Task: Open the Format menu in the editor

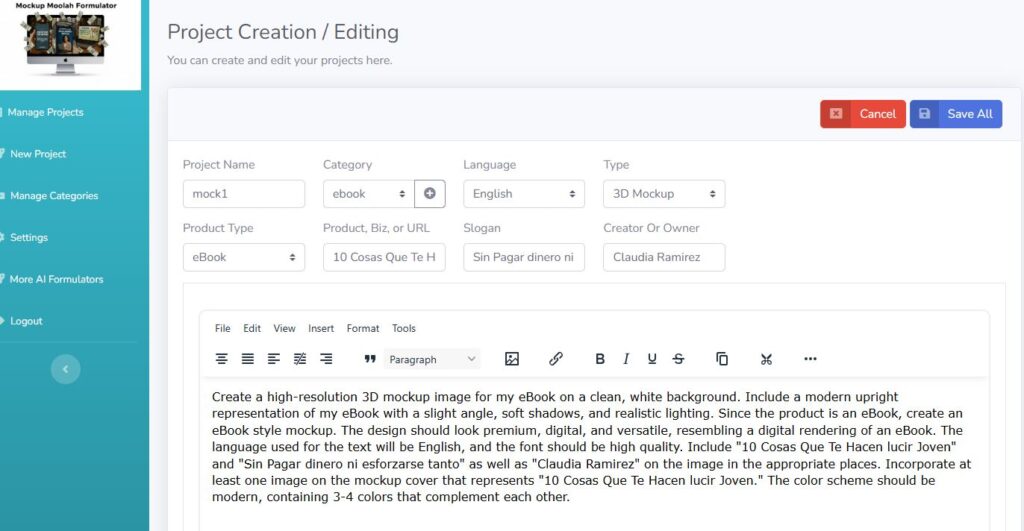Action: (x=362, y=329)
